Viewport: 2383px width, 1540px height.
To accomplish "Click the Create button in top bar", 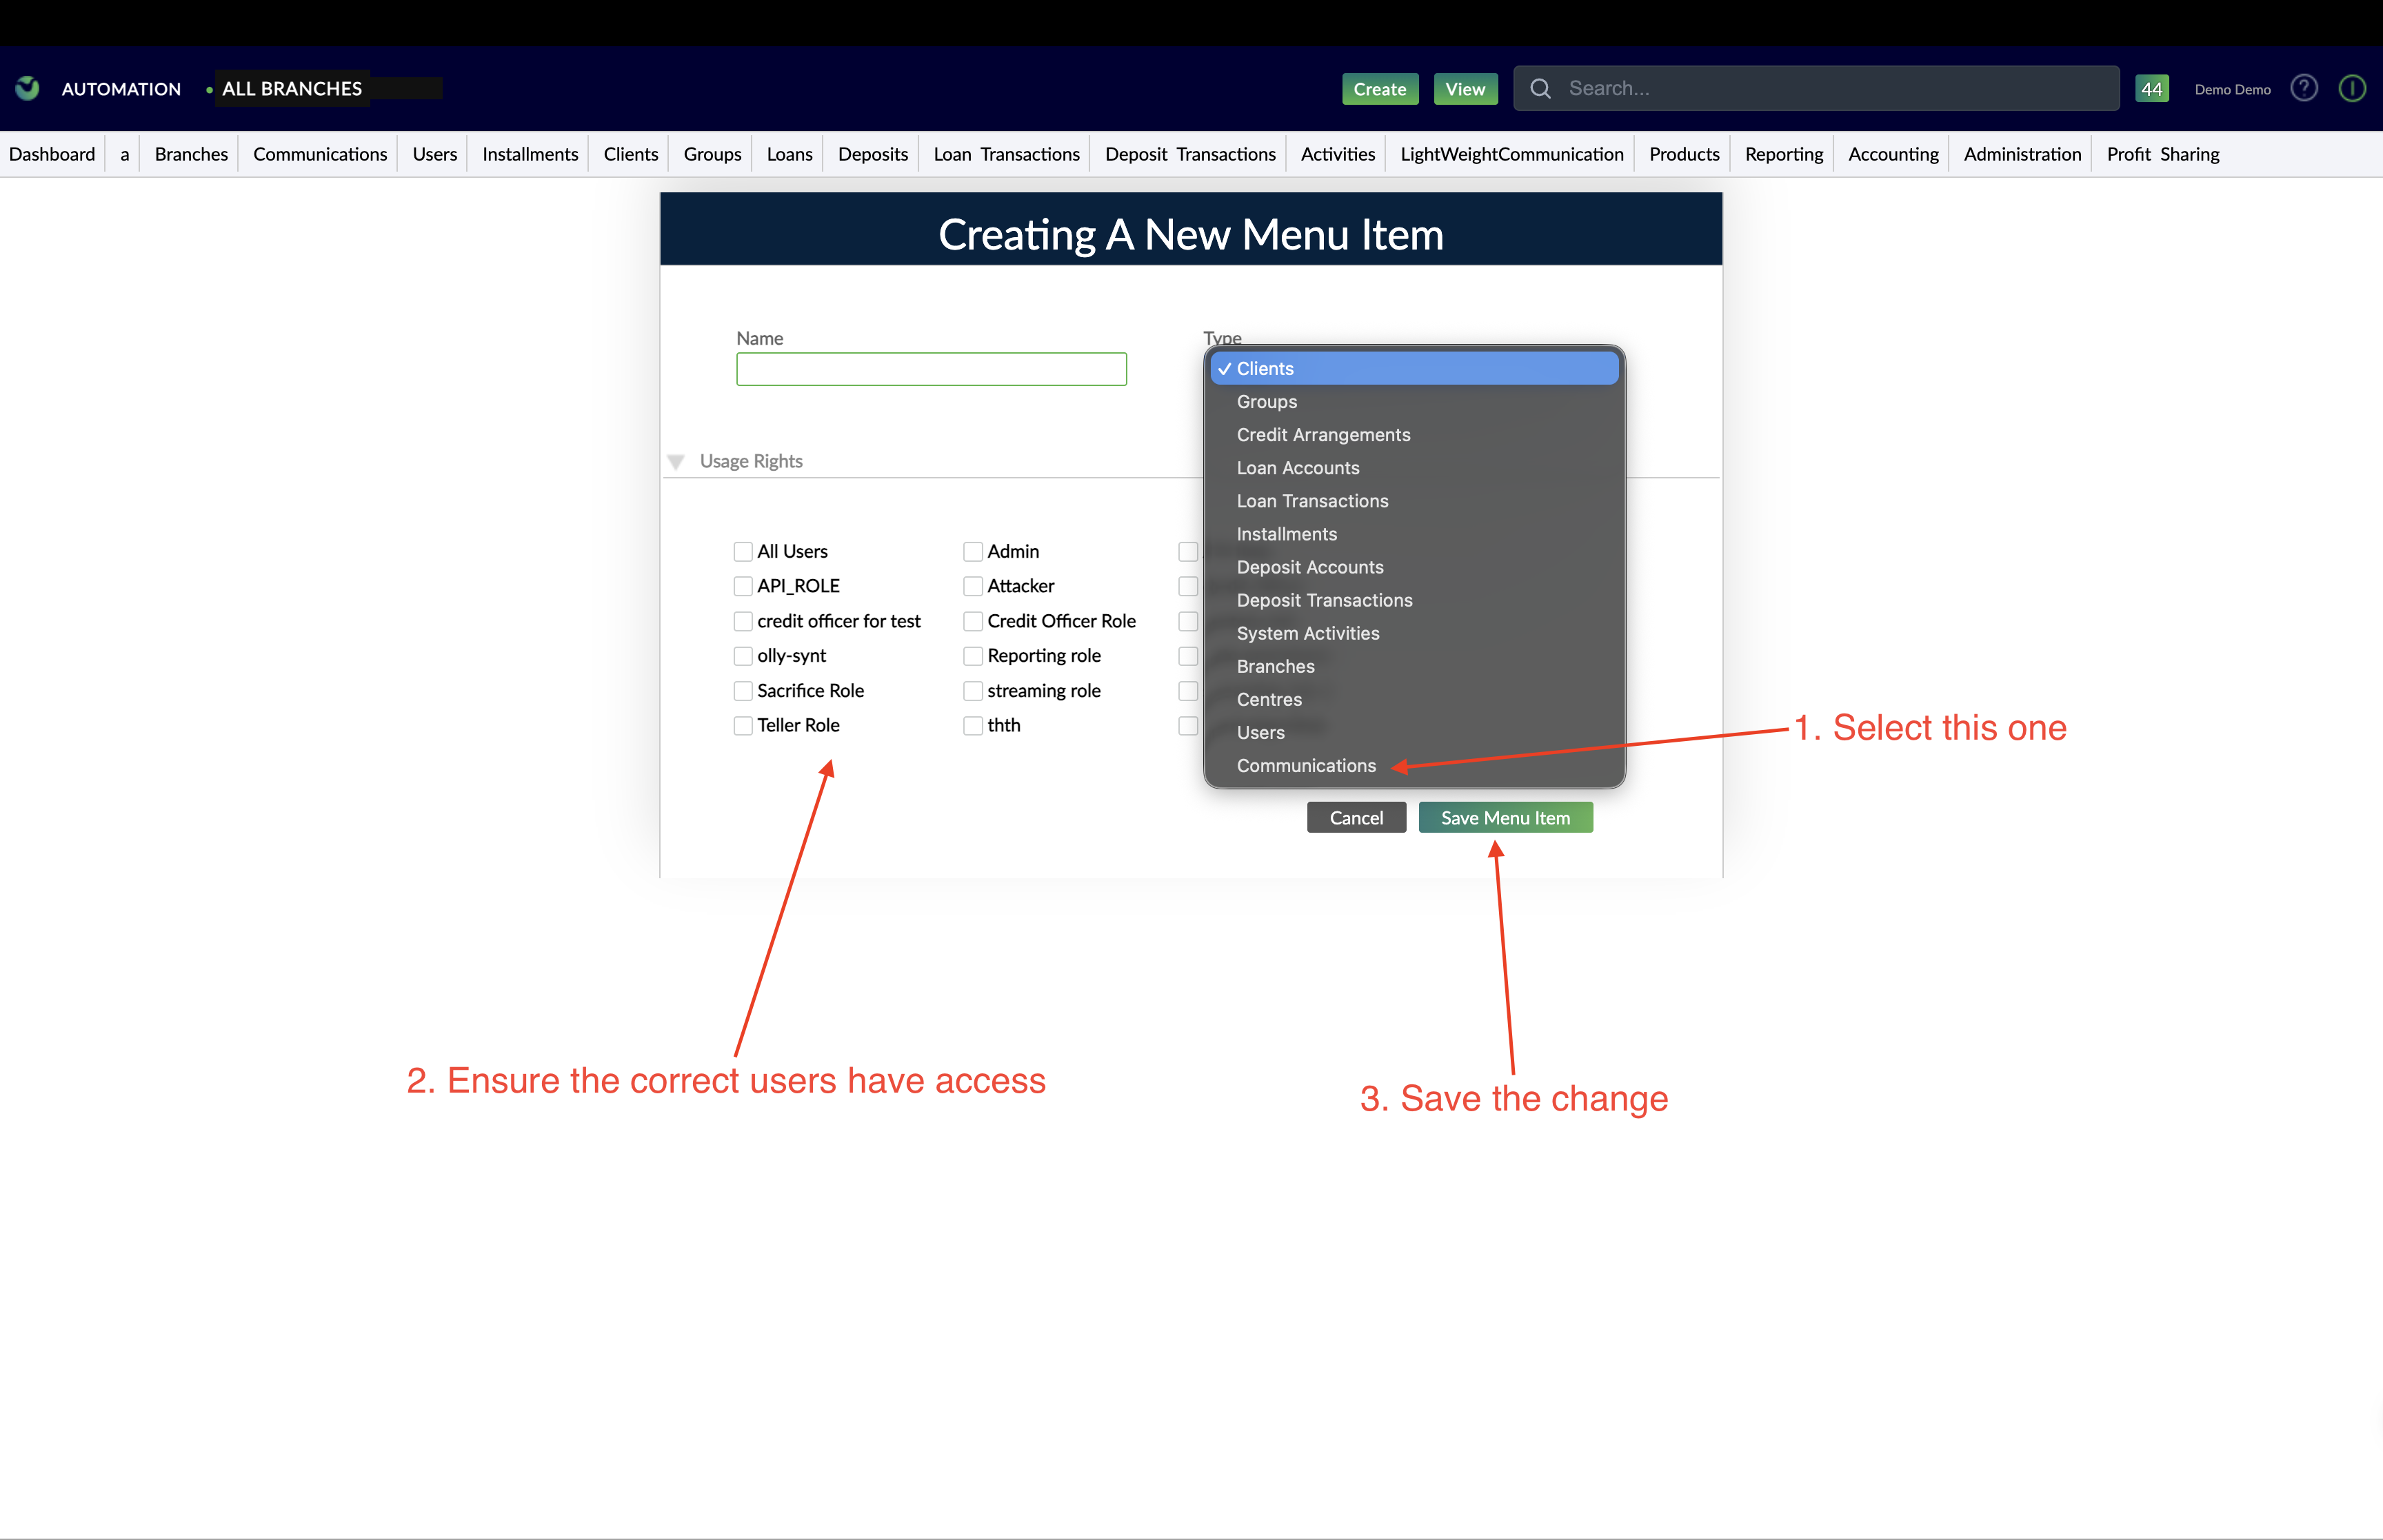I will click(x=1379, y=88).
